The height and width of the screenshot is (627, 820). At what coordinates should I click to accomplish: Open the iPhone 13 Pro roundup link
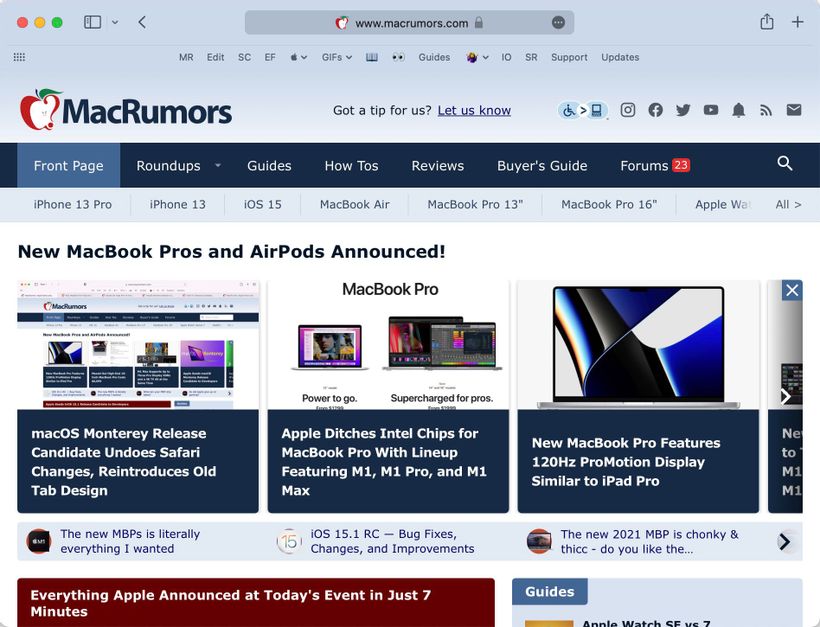click(73, 204)
